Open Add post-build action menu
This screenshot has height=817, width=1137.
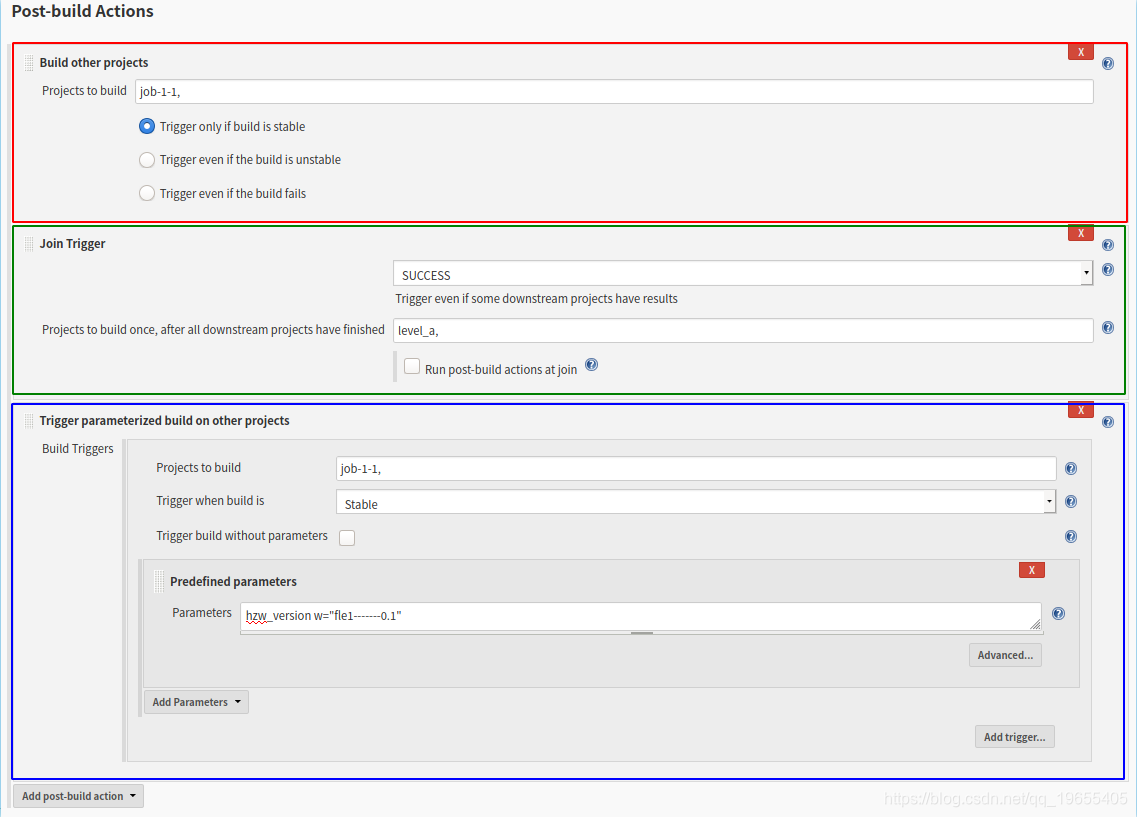(78, 796)
